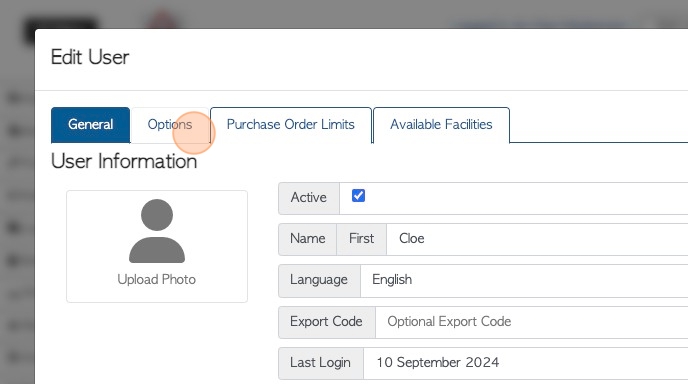688x384 pixels.
Task: Switch to Purchase Order Limits tab
Action: tap(290, 125)
